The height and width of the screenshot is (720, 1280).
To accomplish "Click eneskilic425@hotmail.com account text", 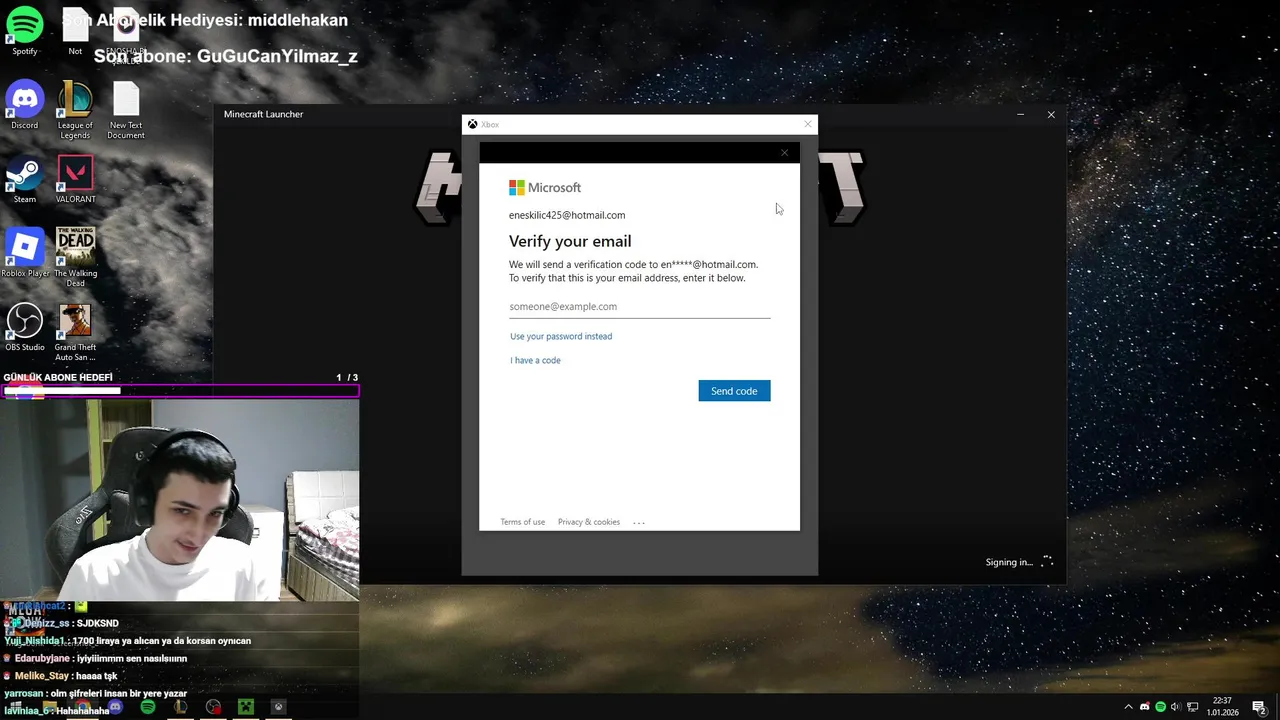I will click(x=567, y=215).
